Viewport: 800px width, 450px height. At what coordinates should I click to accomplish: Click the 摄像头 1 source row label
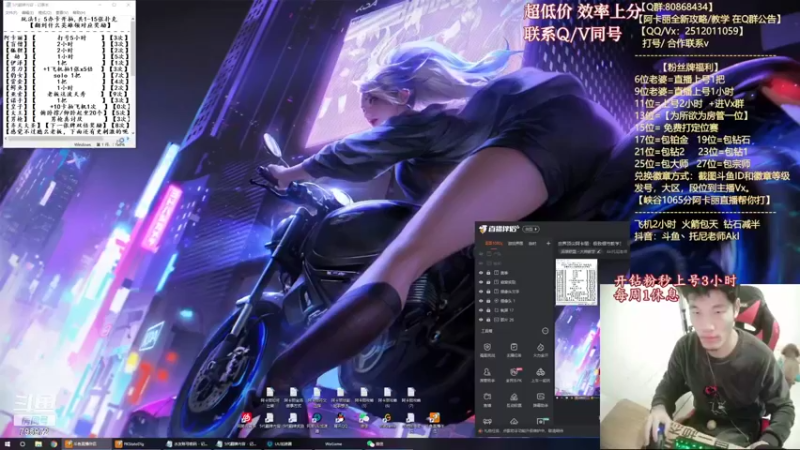click(x=507, y=301)
